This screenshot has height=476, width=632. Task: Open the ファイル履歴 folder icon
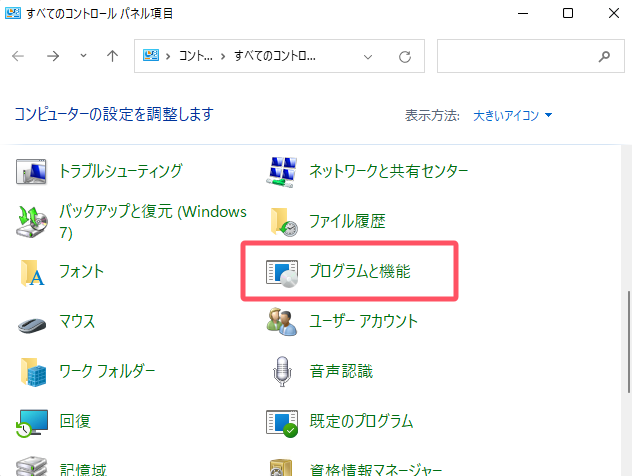pos(284,222)
